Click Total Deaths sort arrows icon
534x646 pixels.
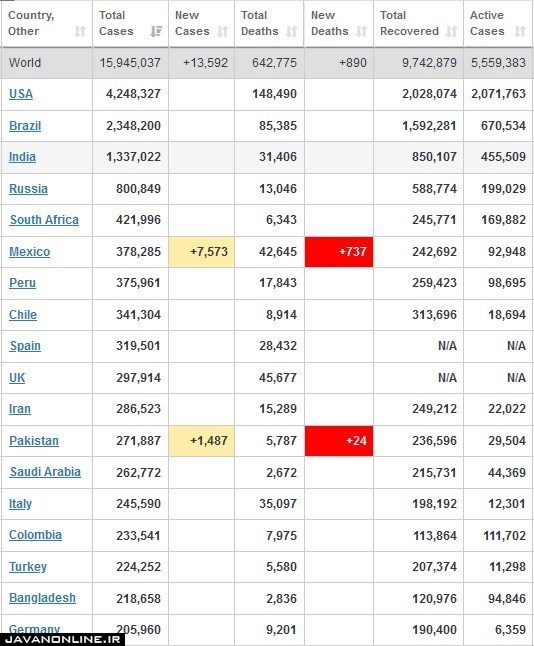tap(292, 32)
